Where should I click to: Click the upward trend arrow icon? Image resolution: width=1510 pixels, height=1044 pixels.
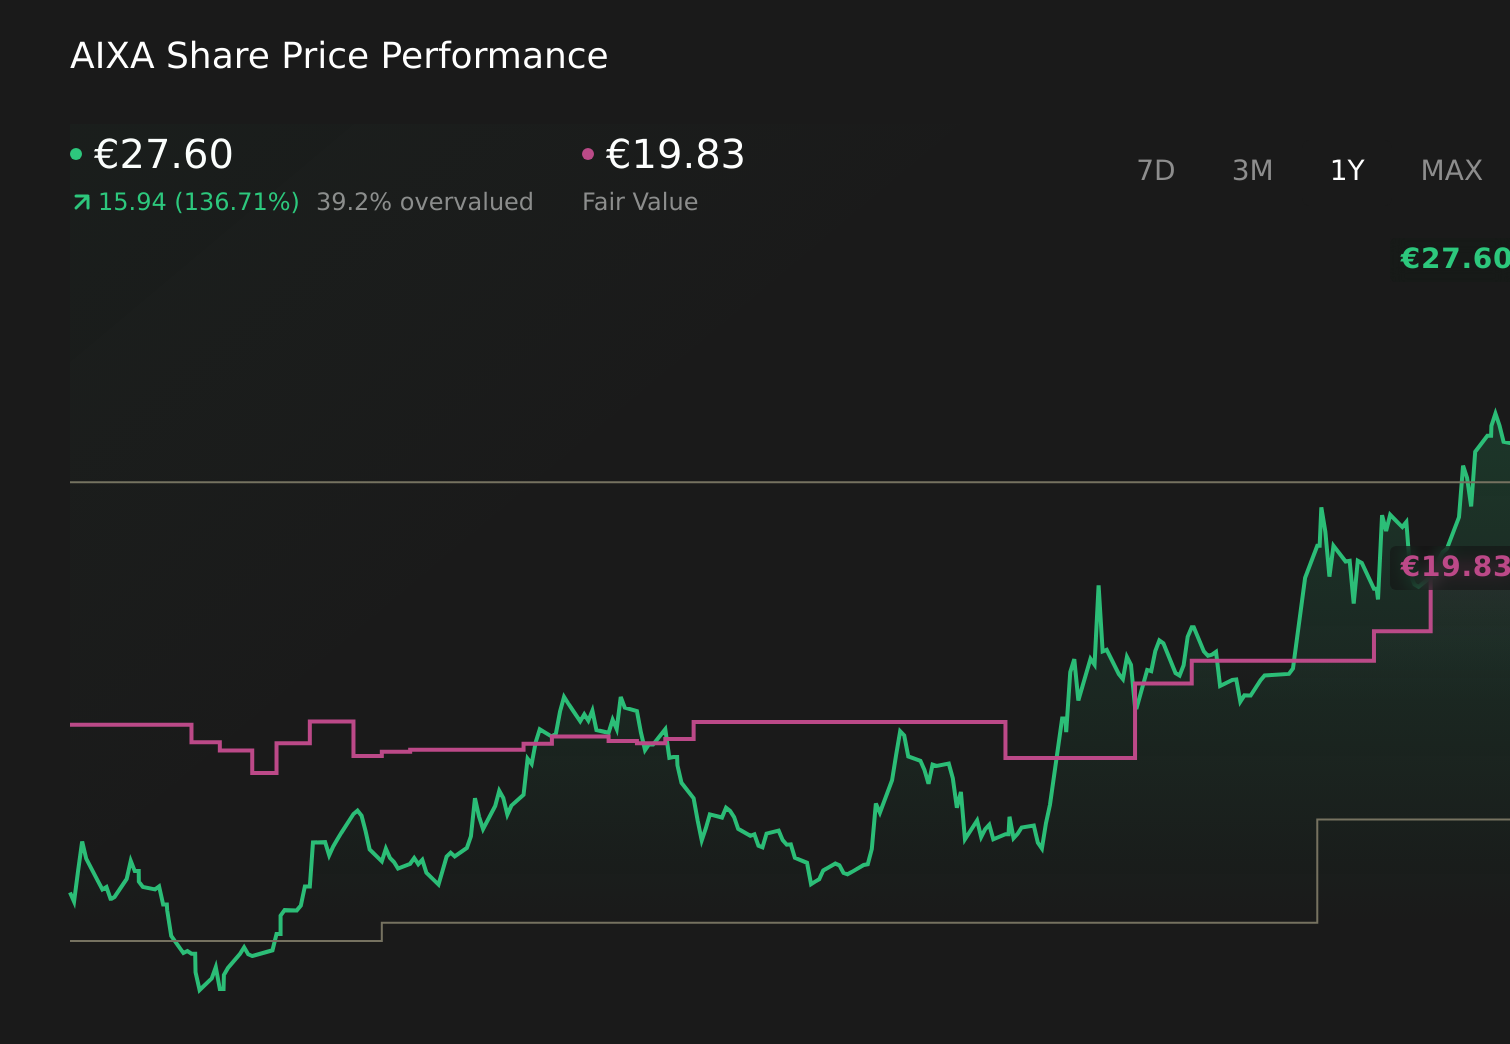(81, 201)
